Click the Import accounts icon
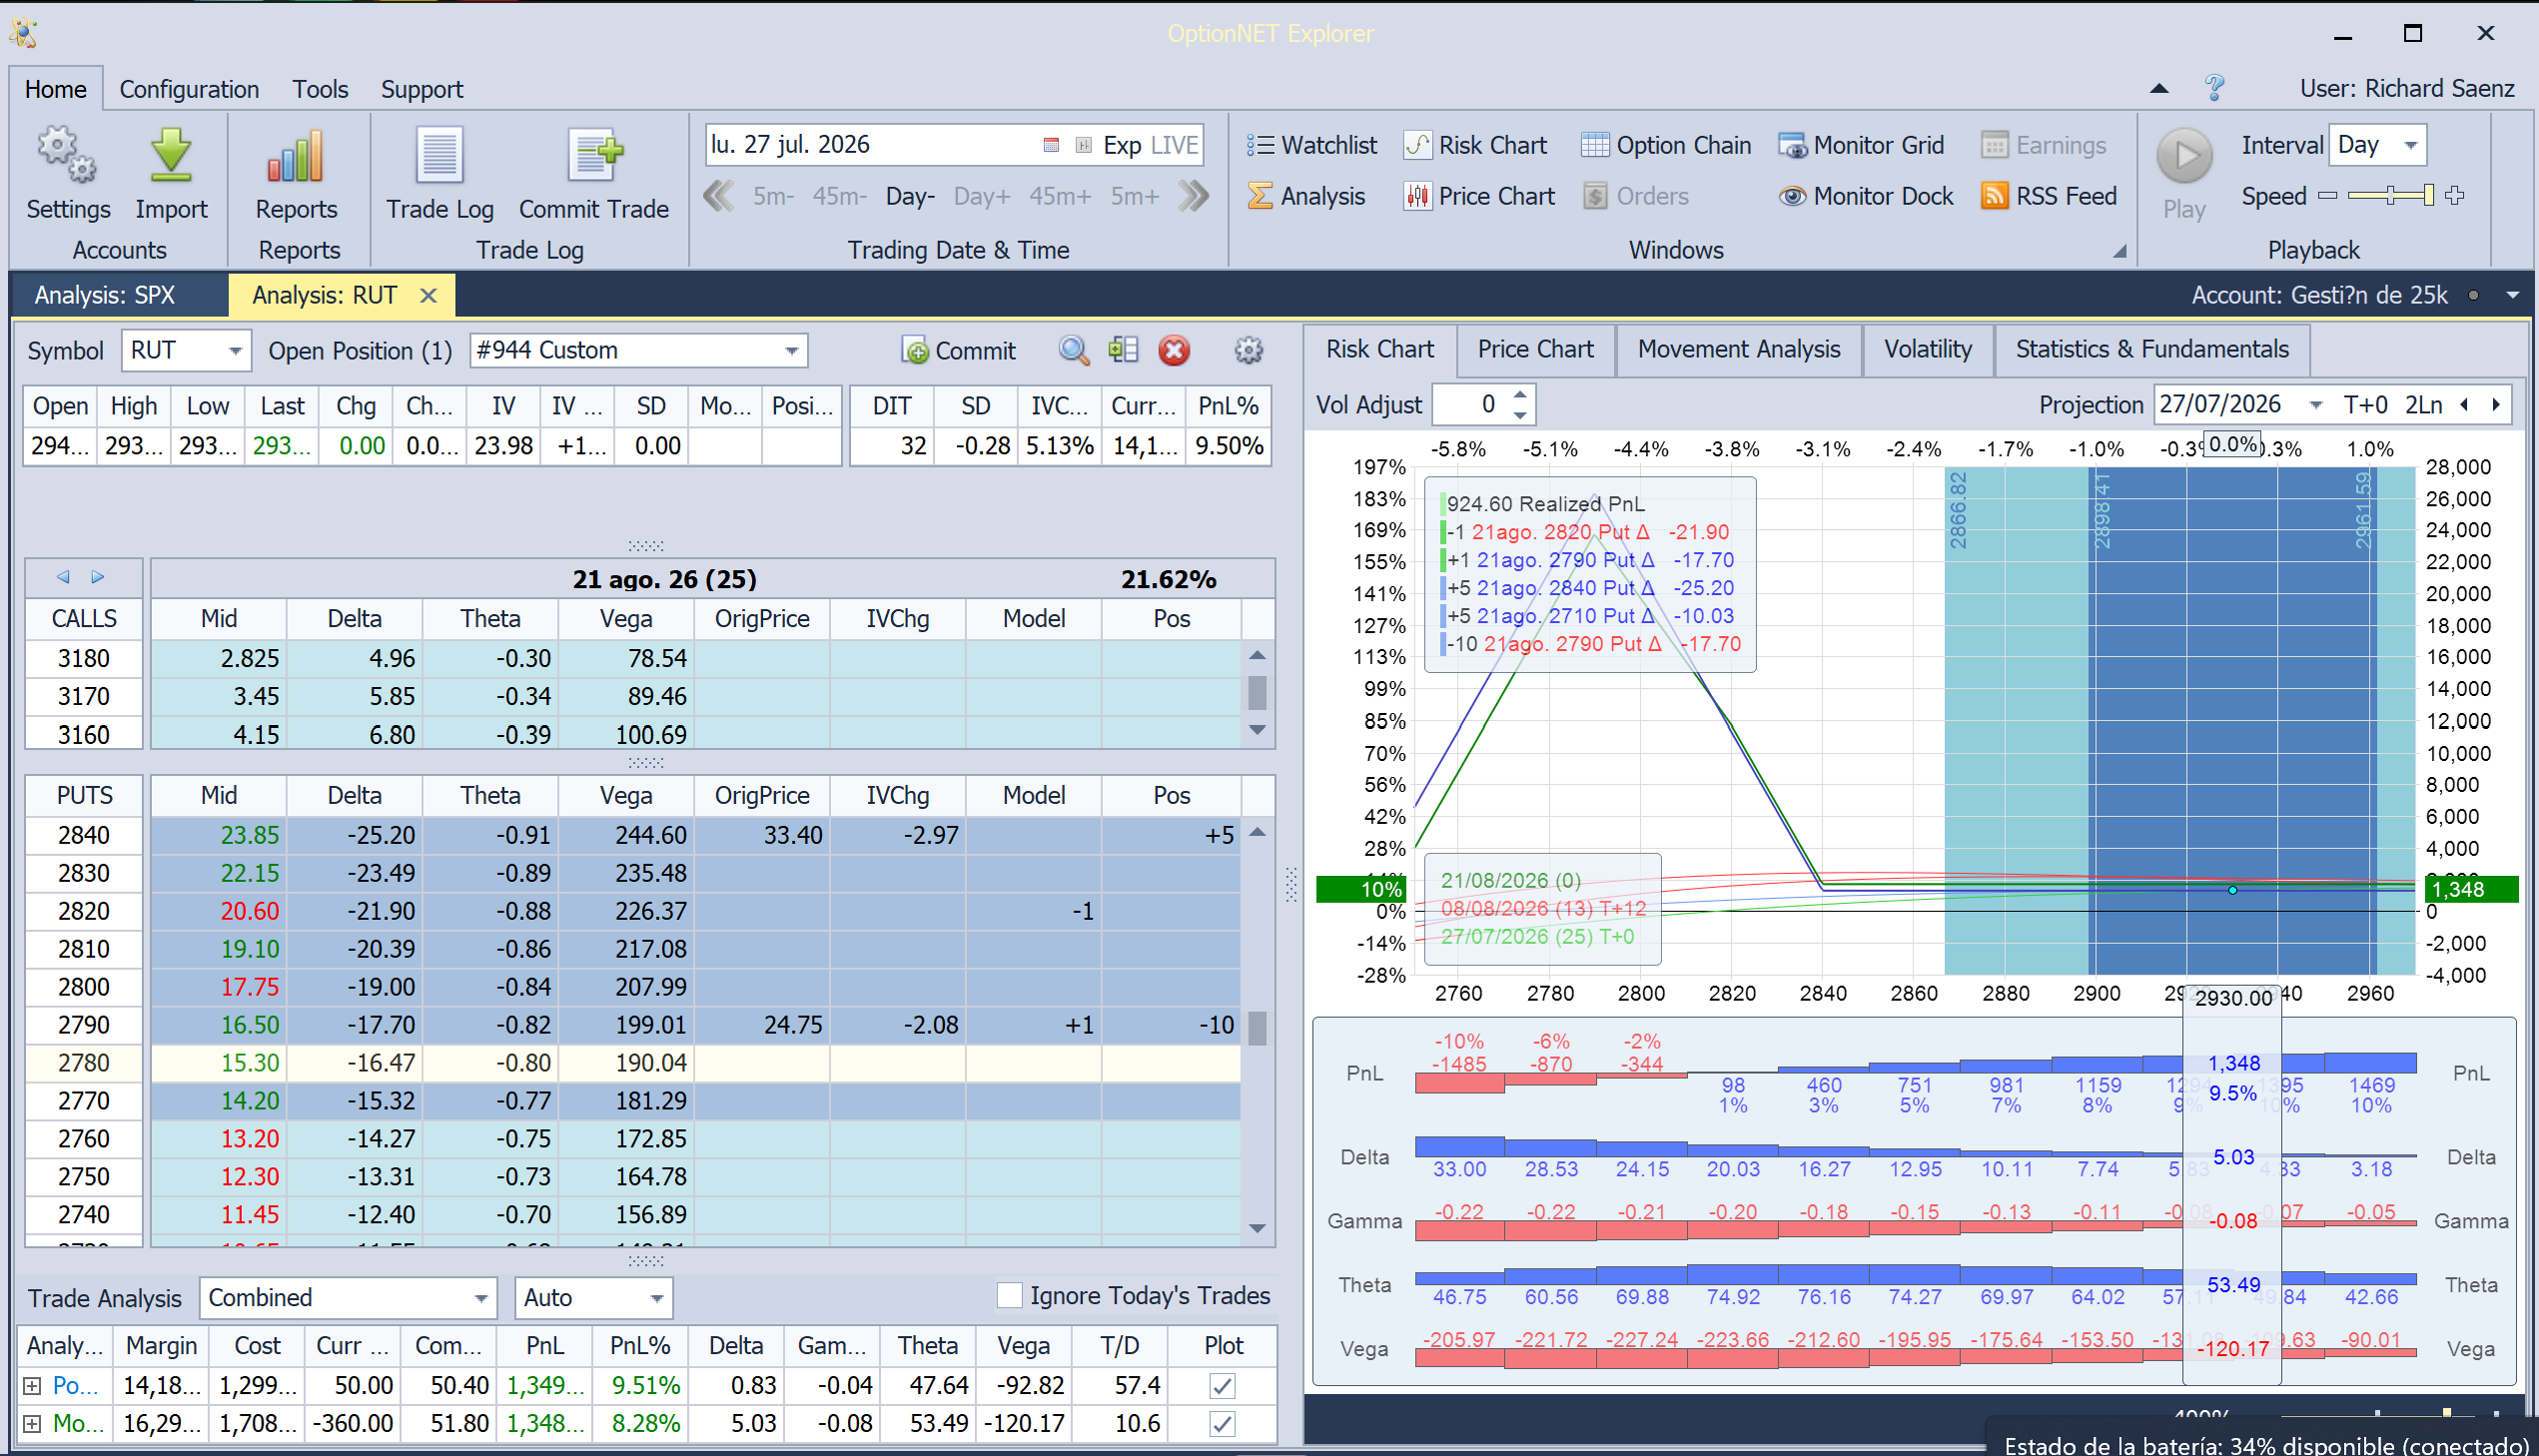Viewport: 2539px width, 1456px height. point(171,156)
